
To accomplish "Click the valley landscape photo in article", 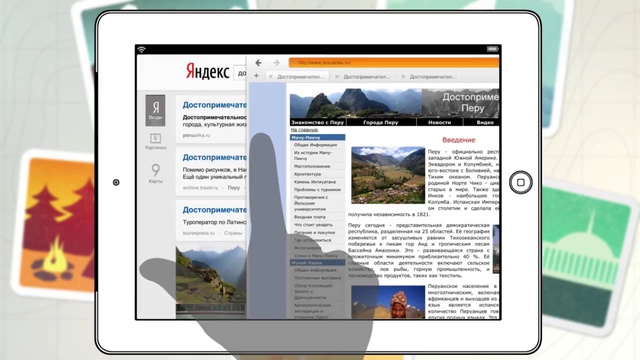I will [388, 175].
